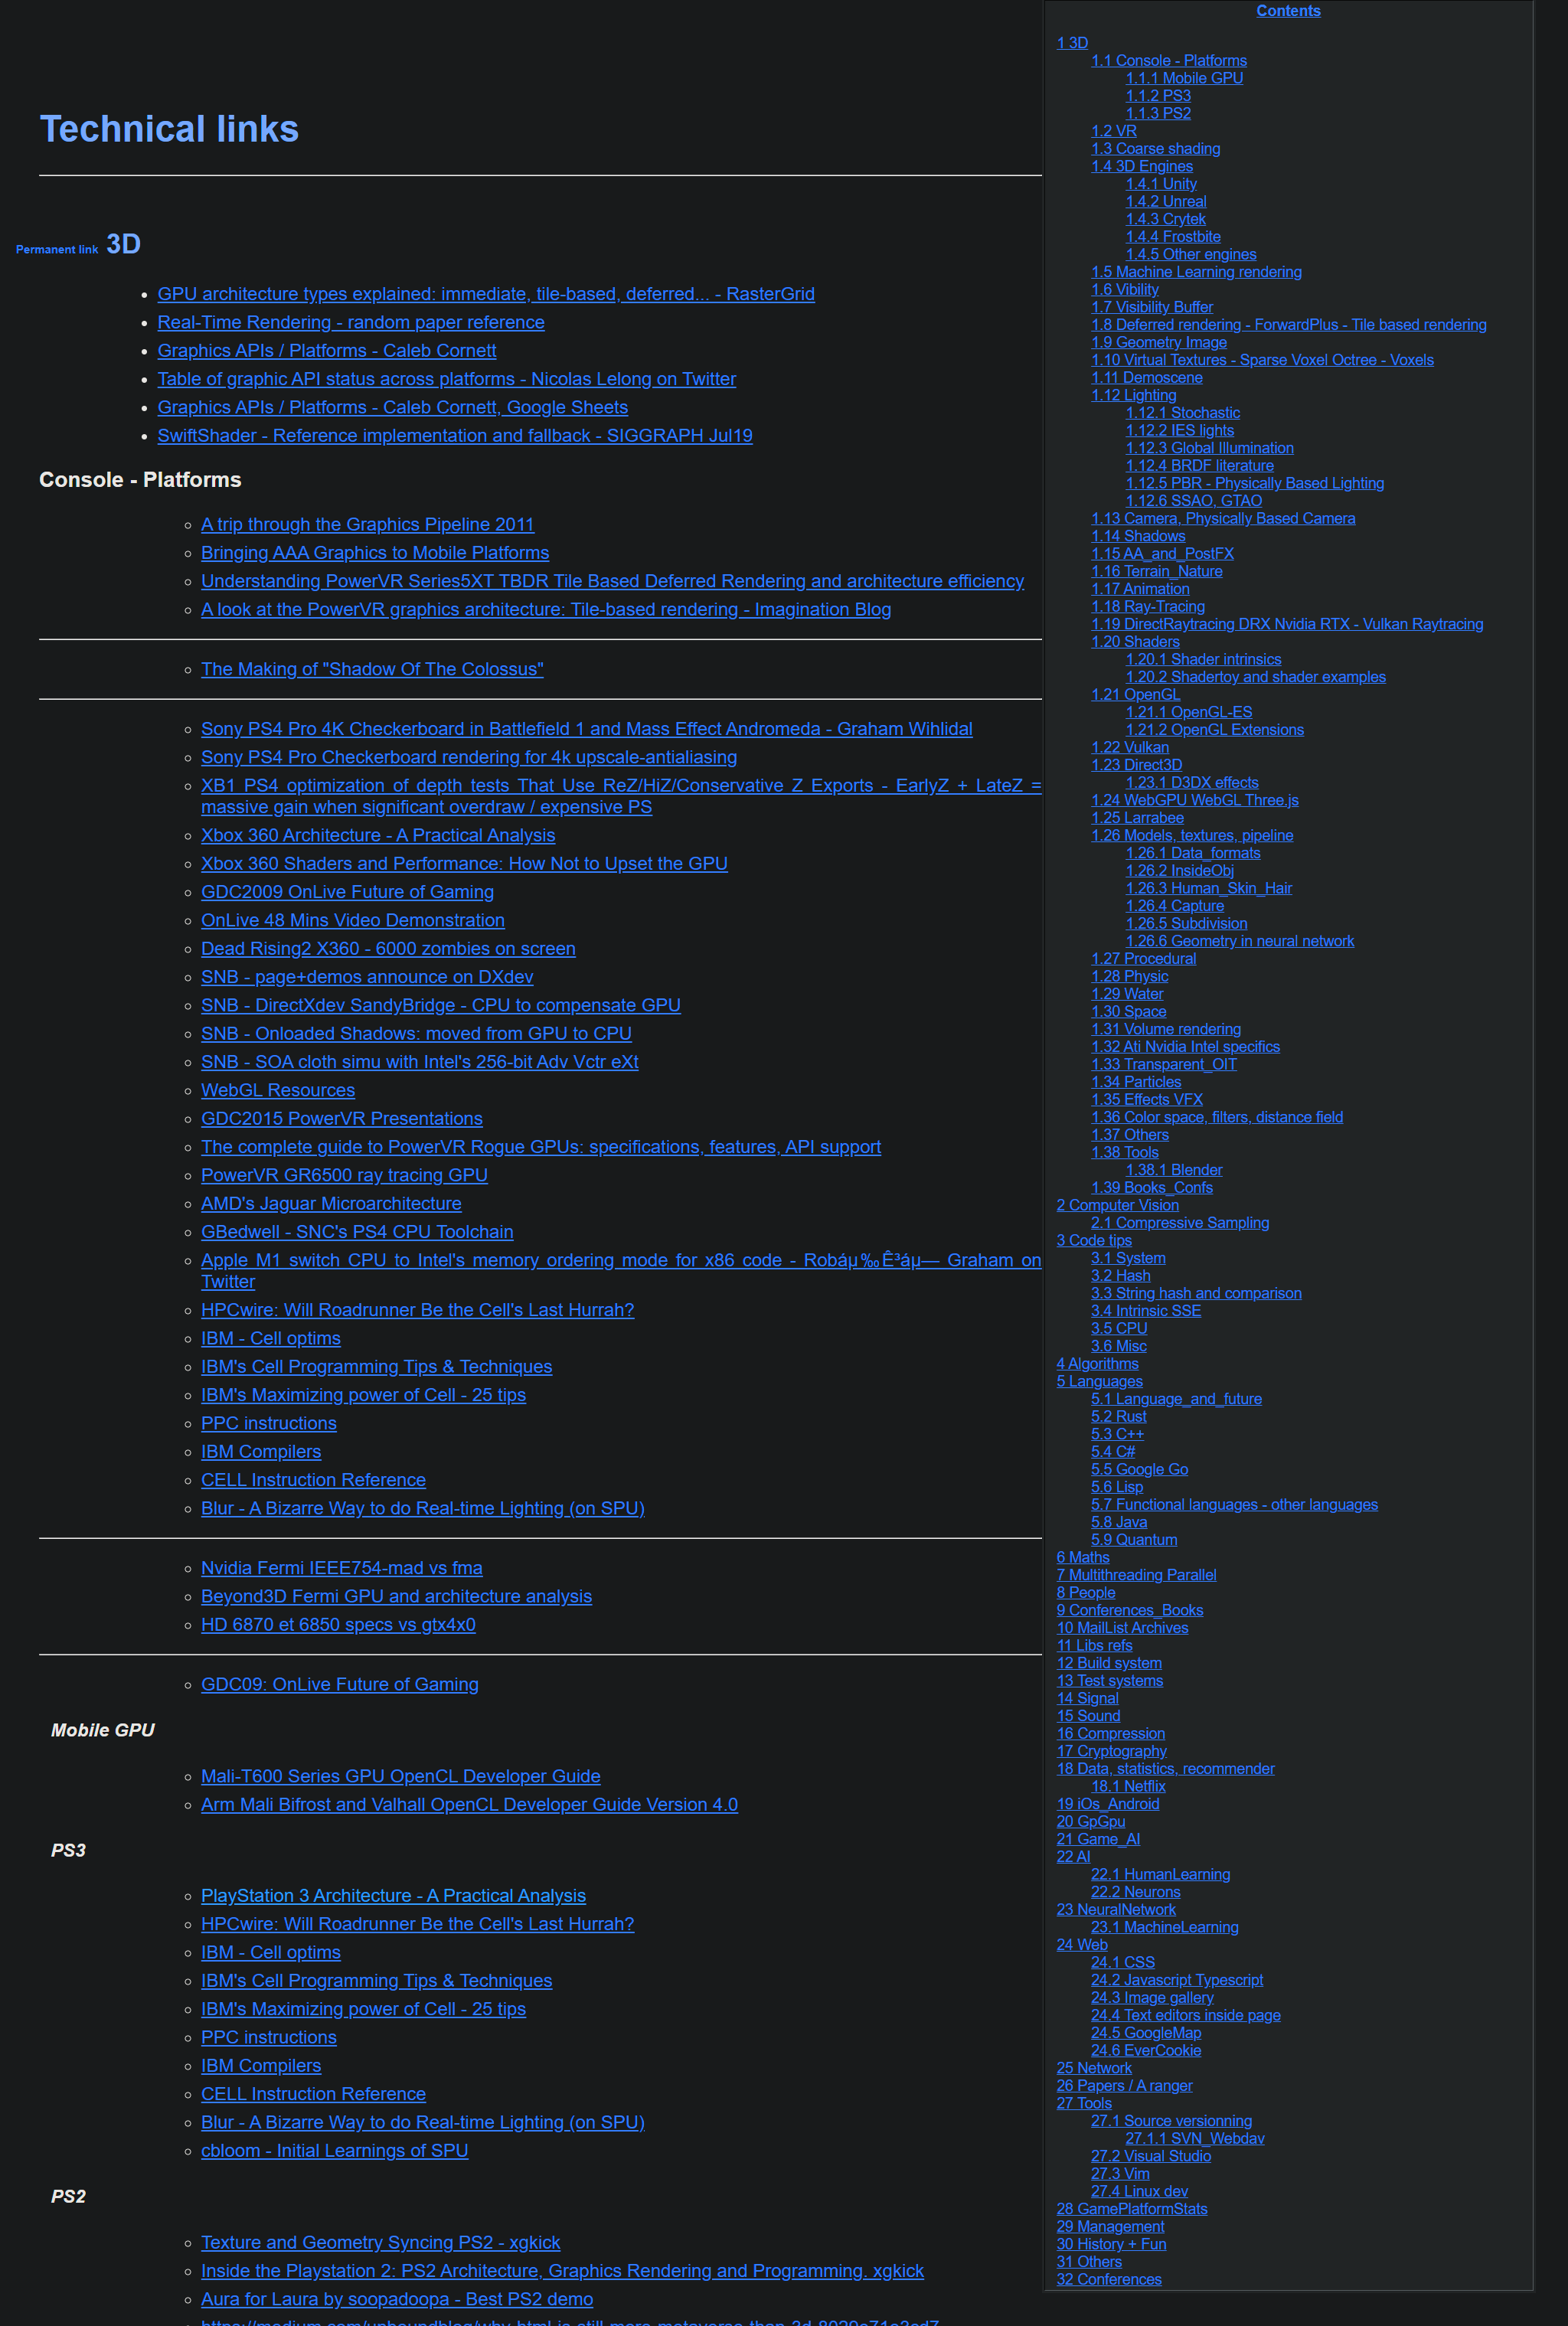Jump to 1.4.2 Unreal in contents
This screenshot has width=1568, height=2326.
(x=1165, y=202)
